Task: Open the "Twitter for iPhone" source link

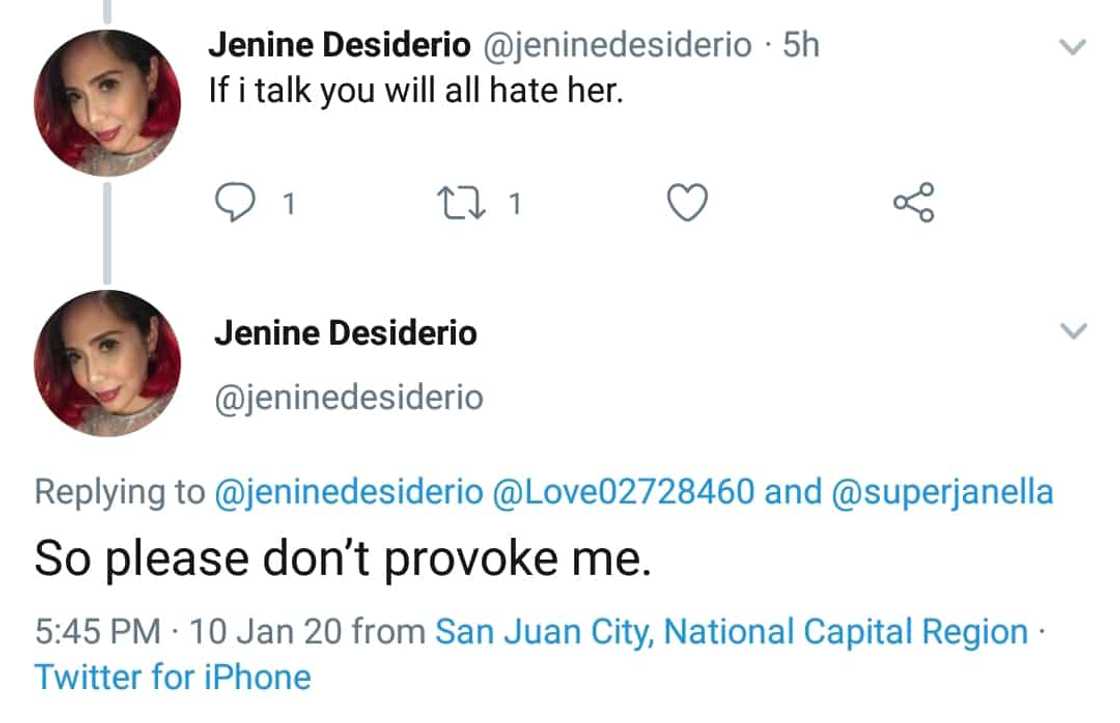Action: click(173, 677)
